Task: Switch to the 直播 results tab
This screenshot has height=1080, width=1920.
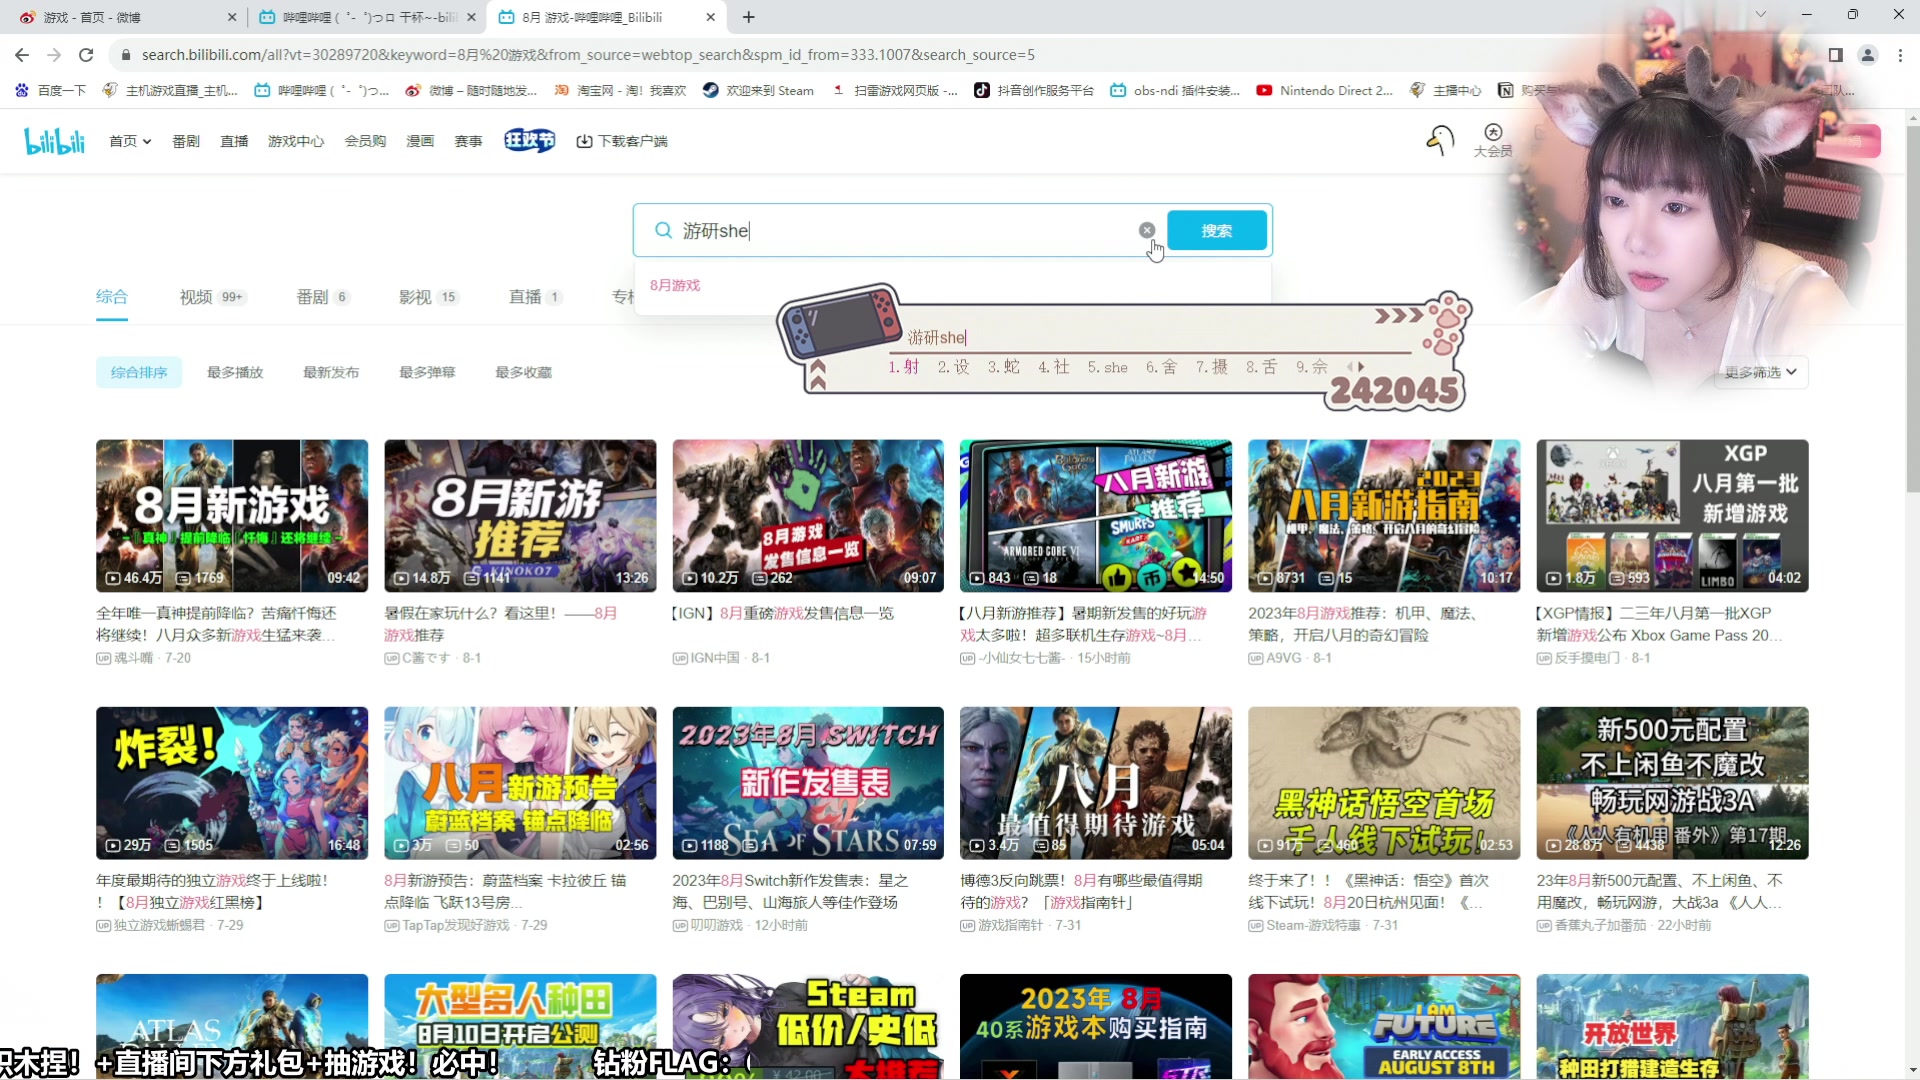Action: [526, 297]
